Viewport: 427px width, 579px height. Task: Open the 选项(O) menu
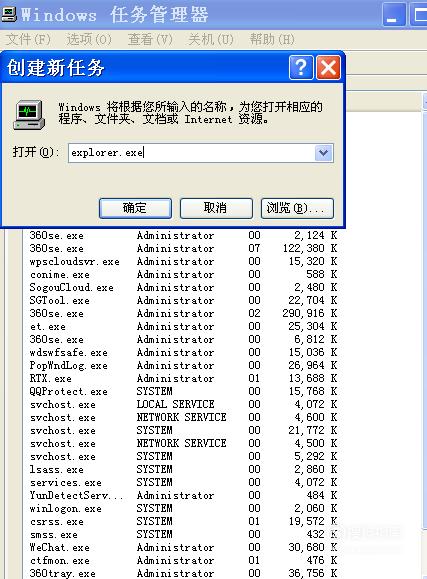[89, 39]
